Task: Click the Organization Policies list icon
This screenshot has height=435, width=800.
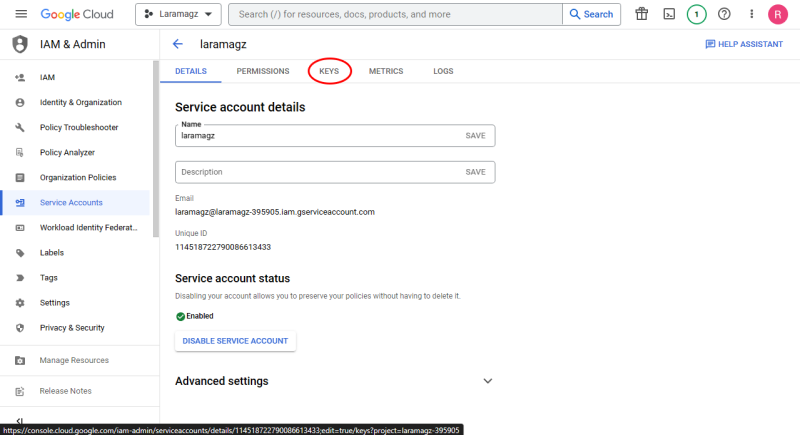Action: 20,177
